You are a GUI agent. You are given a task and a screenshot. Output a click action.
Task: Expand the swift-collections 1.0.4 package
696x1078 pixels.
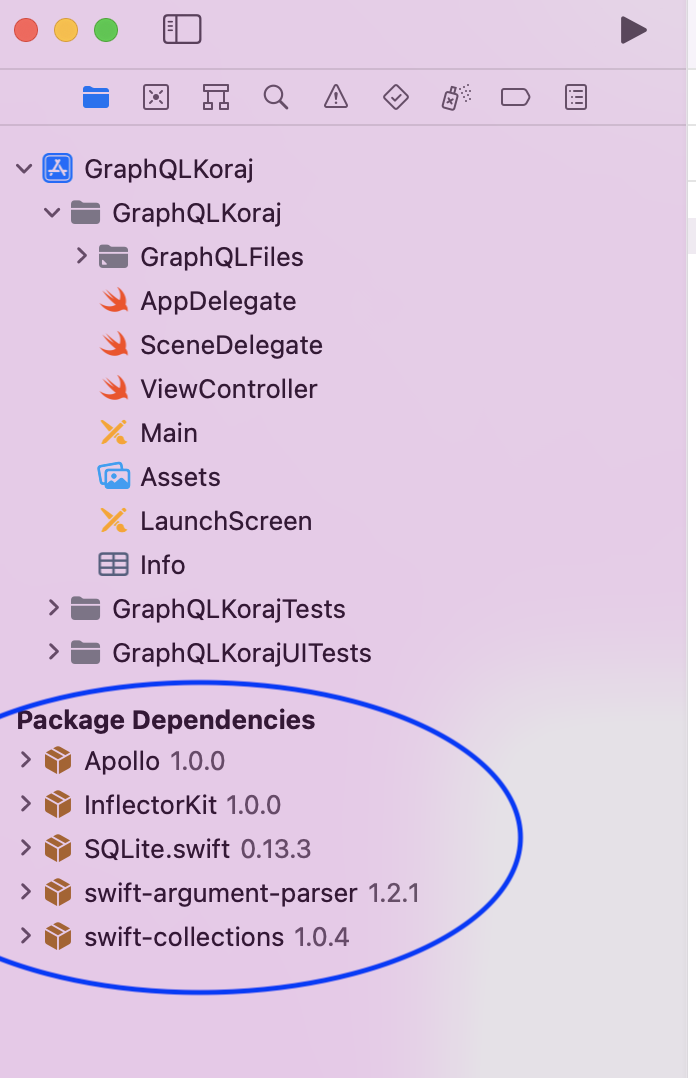coord(24,937)
